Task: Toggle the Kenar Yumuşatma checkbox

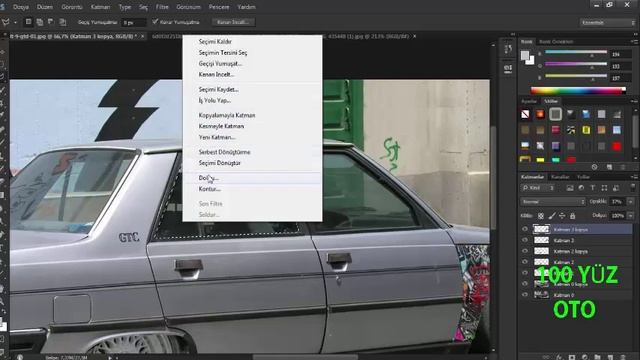Action: [x=155, y=22]
